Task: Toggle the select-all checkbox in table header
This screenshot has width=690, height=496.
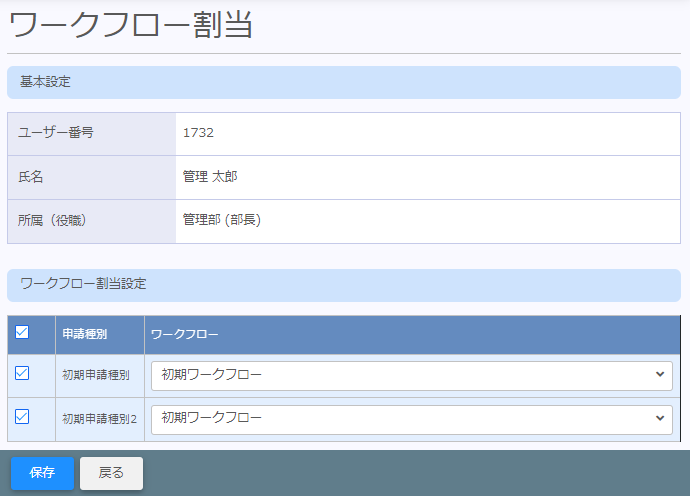Action: pos(22,333)
